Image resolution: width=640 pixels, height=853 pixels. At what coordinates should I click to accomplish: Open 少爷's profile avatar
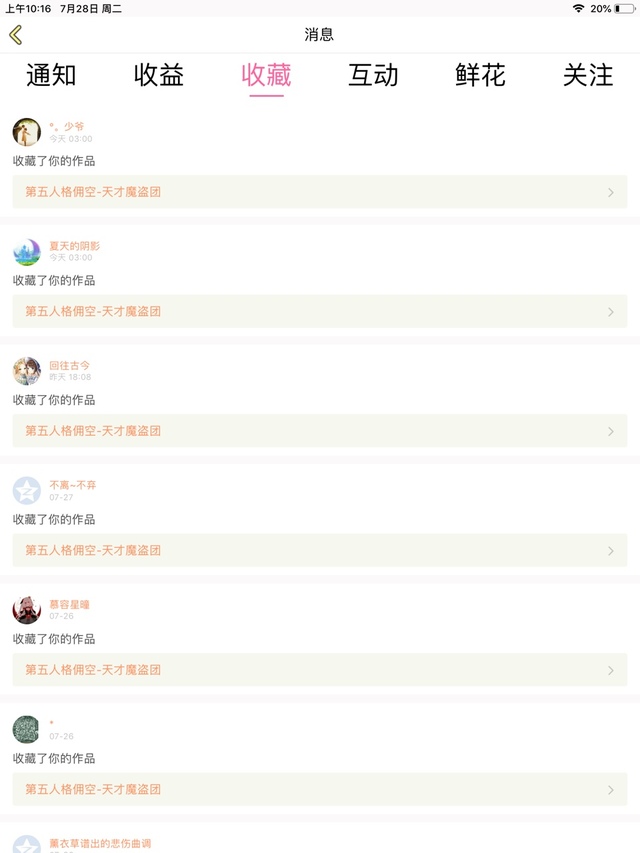(x=27, y=132)
